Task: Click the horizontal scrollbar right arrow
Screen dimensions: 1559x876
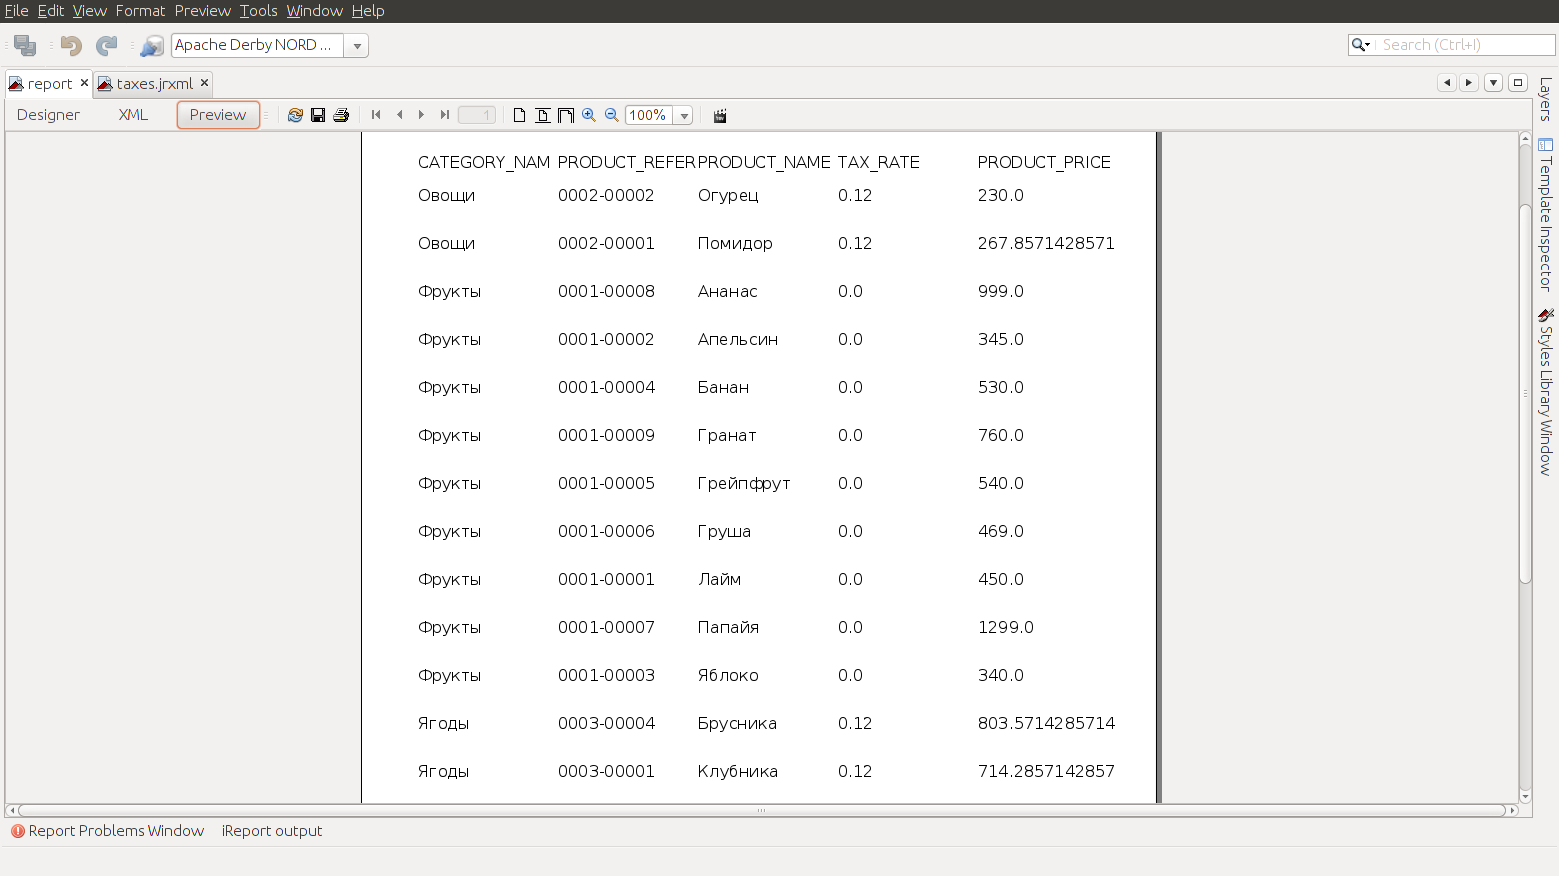Action: click(1513, 810)
